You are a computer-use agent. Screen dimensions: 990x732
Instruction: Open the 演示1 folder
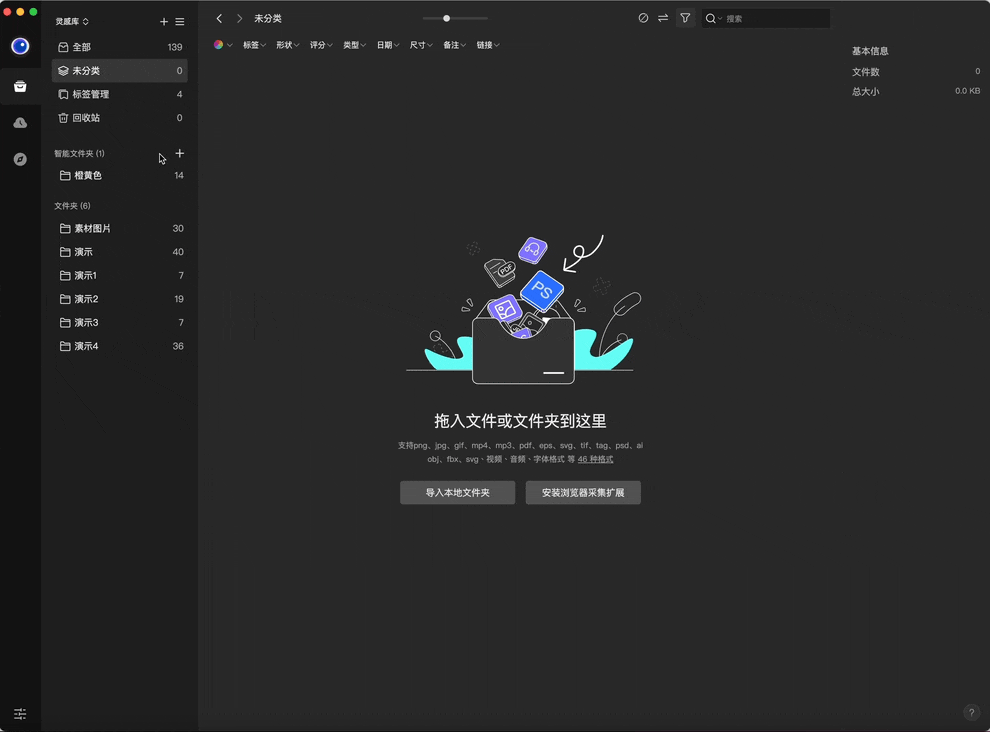tap(119, 275)
